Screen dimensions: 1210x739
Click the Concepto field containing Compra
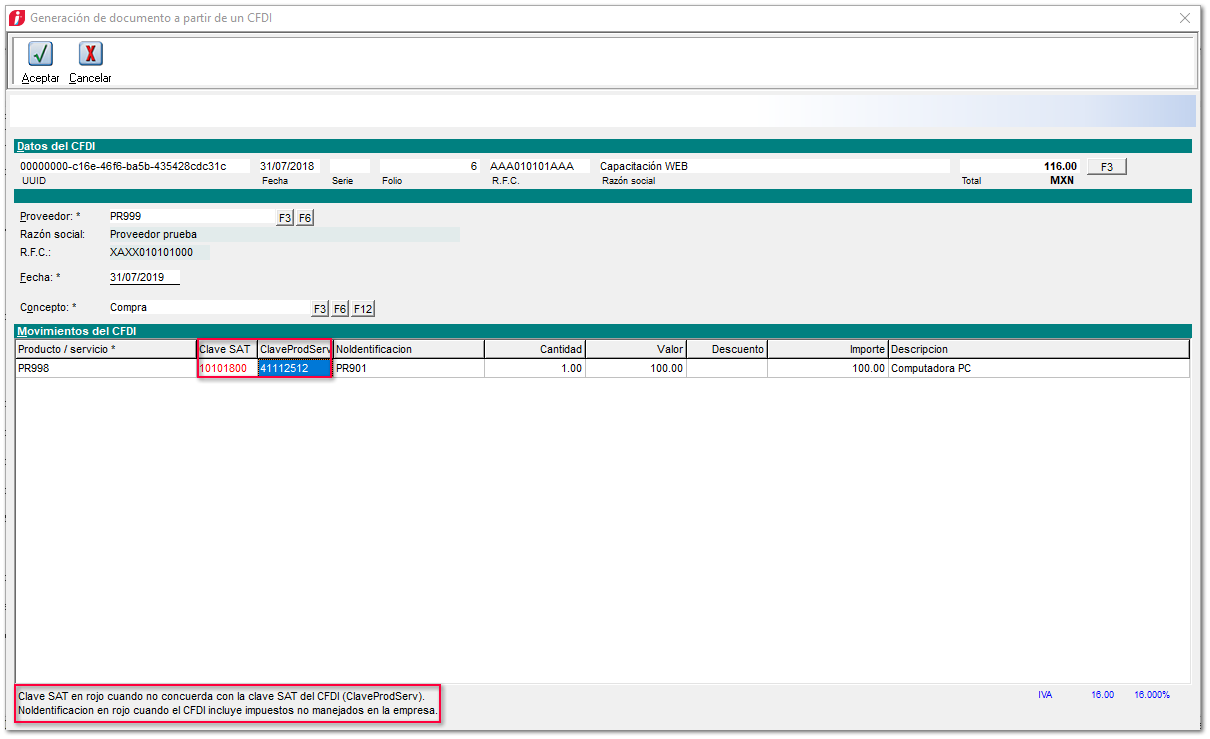[x=209, y=308]
